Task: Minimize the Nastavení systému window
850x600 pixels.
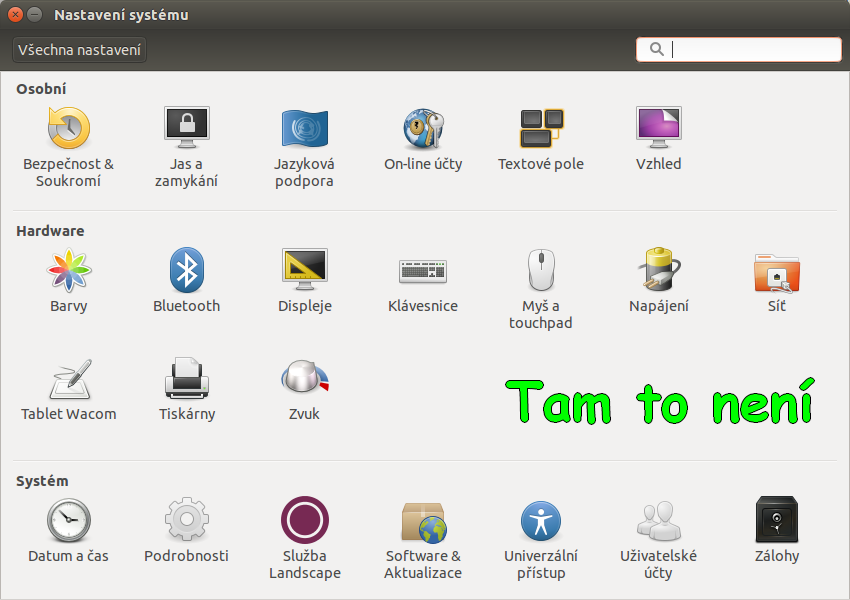Action: tap(34, 15)
